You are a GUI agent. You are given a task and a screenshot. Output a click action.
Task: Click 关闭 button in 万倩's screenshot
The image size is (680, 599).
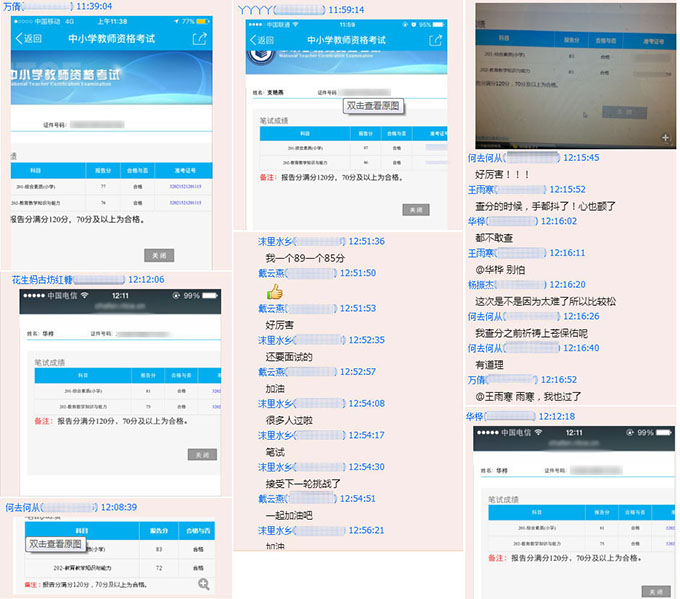click(159, 255)
